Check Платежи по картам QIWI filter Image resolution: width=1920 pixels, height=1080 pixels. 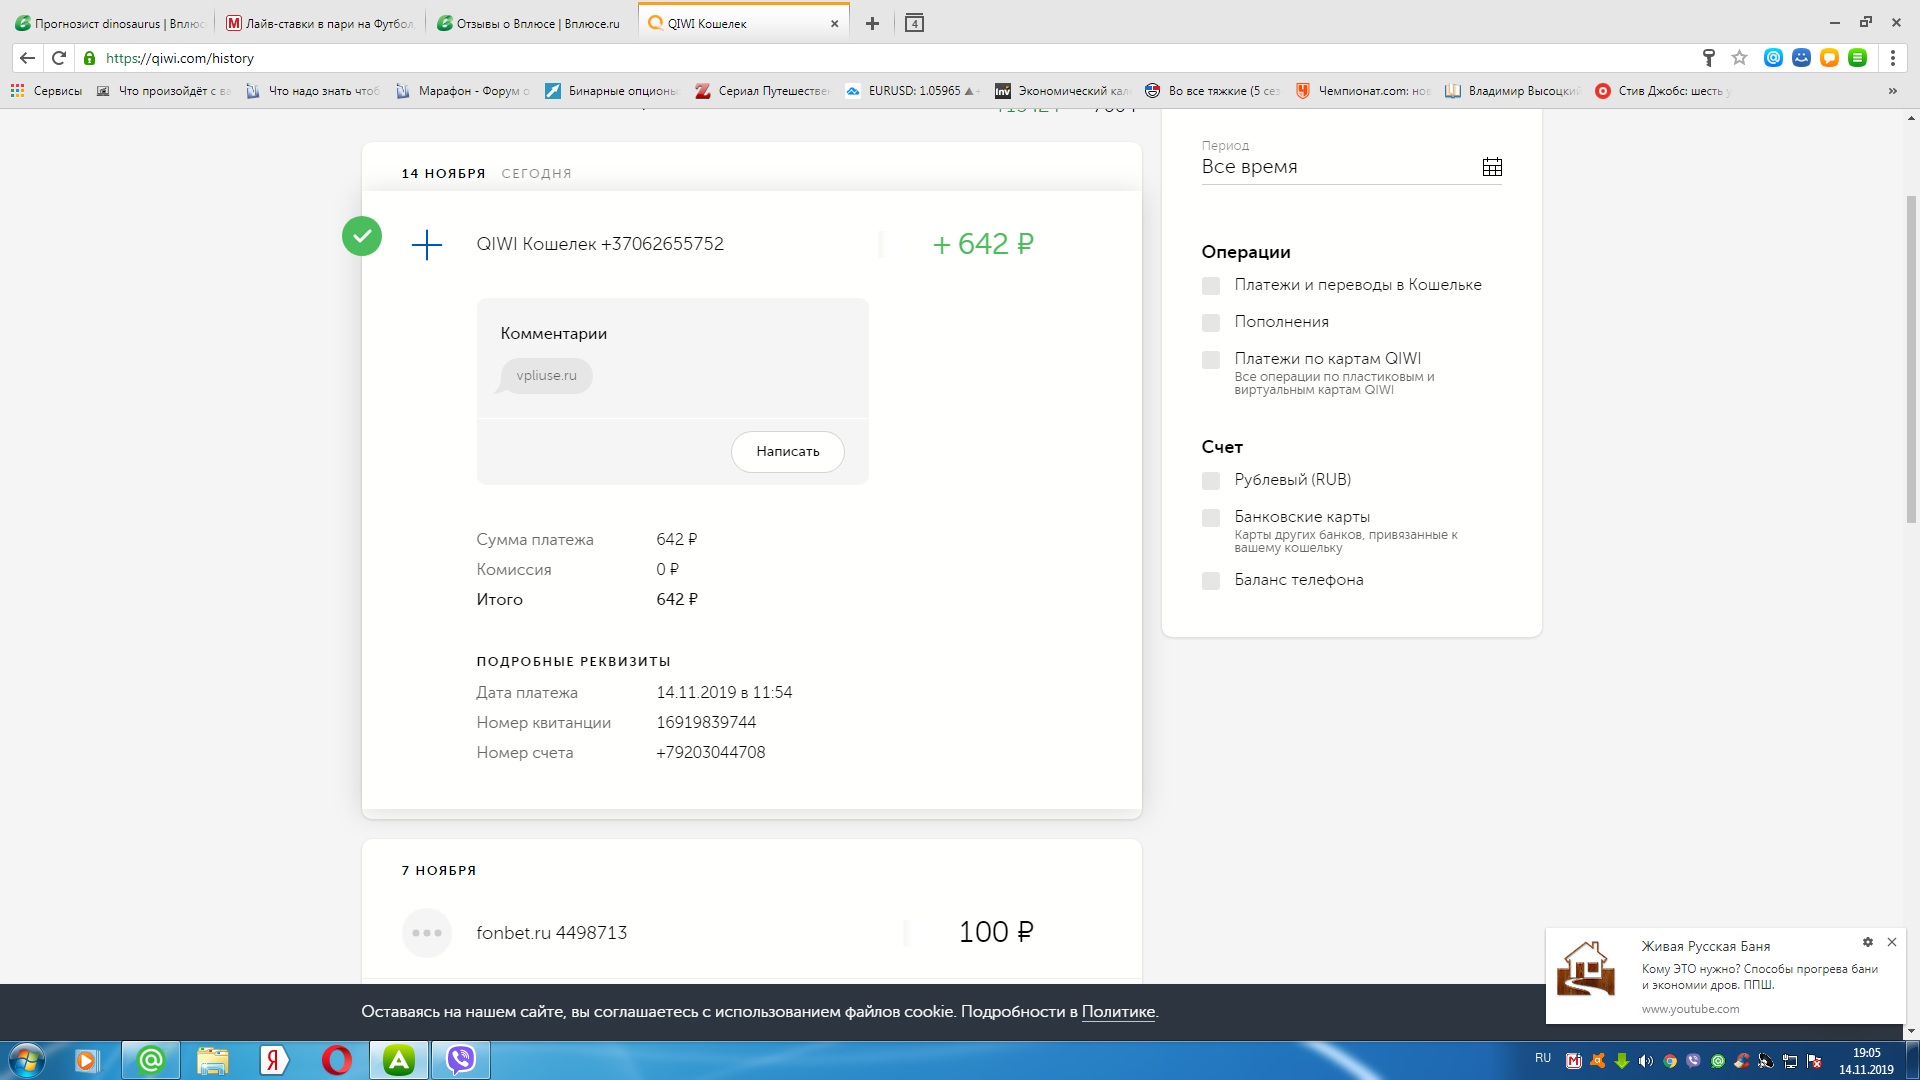[x=1211, y=360]
